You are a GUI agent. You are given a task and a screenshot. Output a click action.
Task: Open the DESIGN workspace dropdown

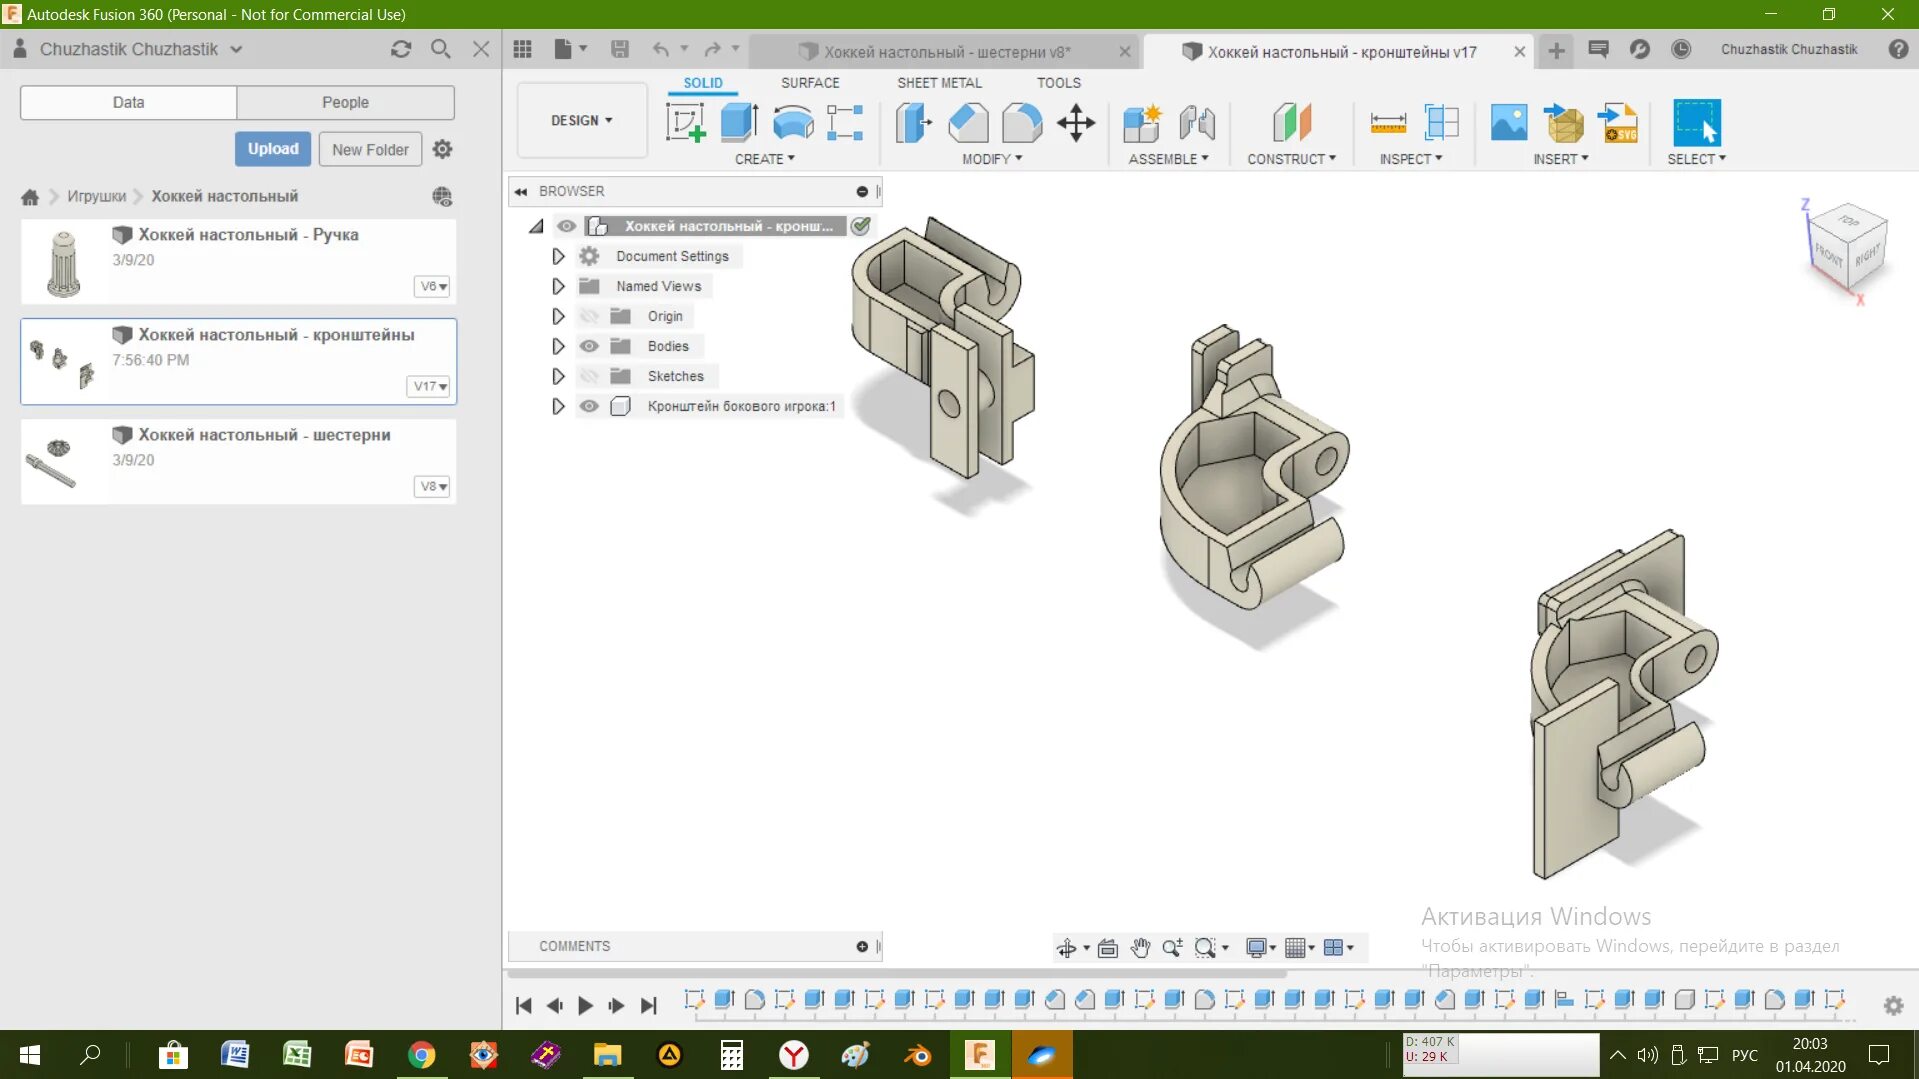(x=581, y=120)
